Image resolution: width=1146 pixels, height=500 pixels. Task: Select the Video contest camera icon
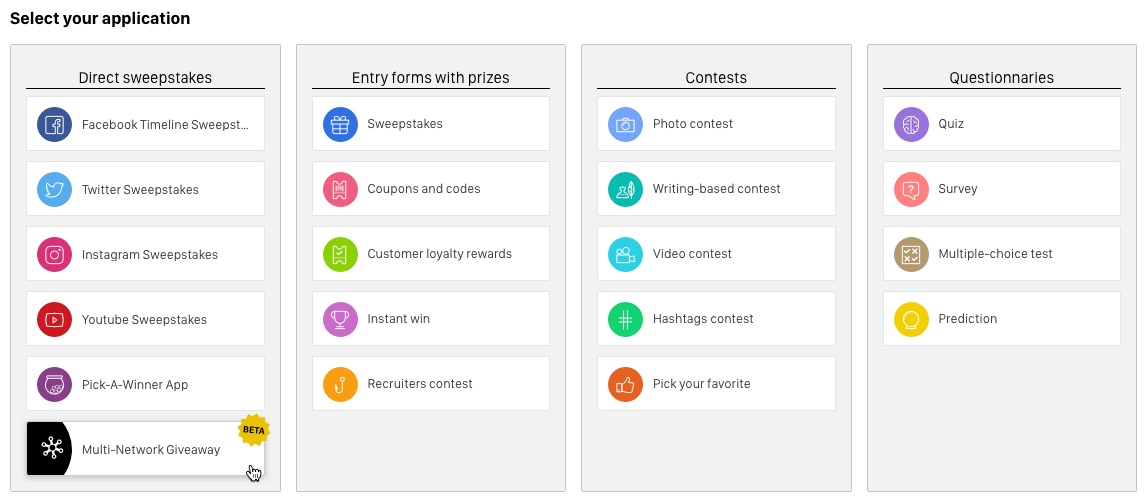click(x=626, y=254)
